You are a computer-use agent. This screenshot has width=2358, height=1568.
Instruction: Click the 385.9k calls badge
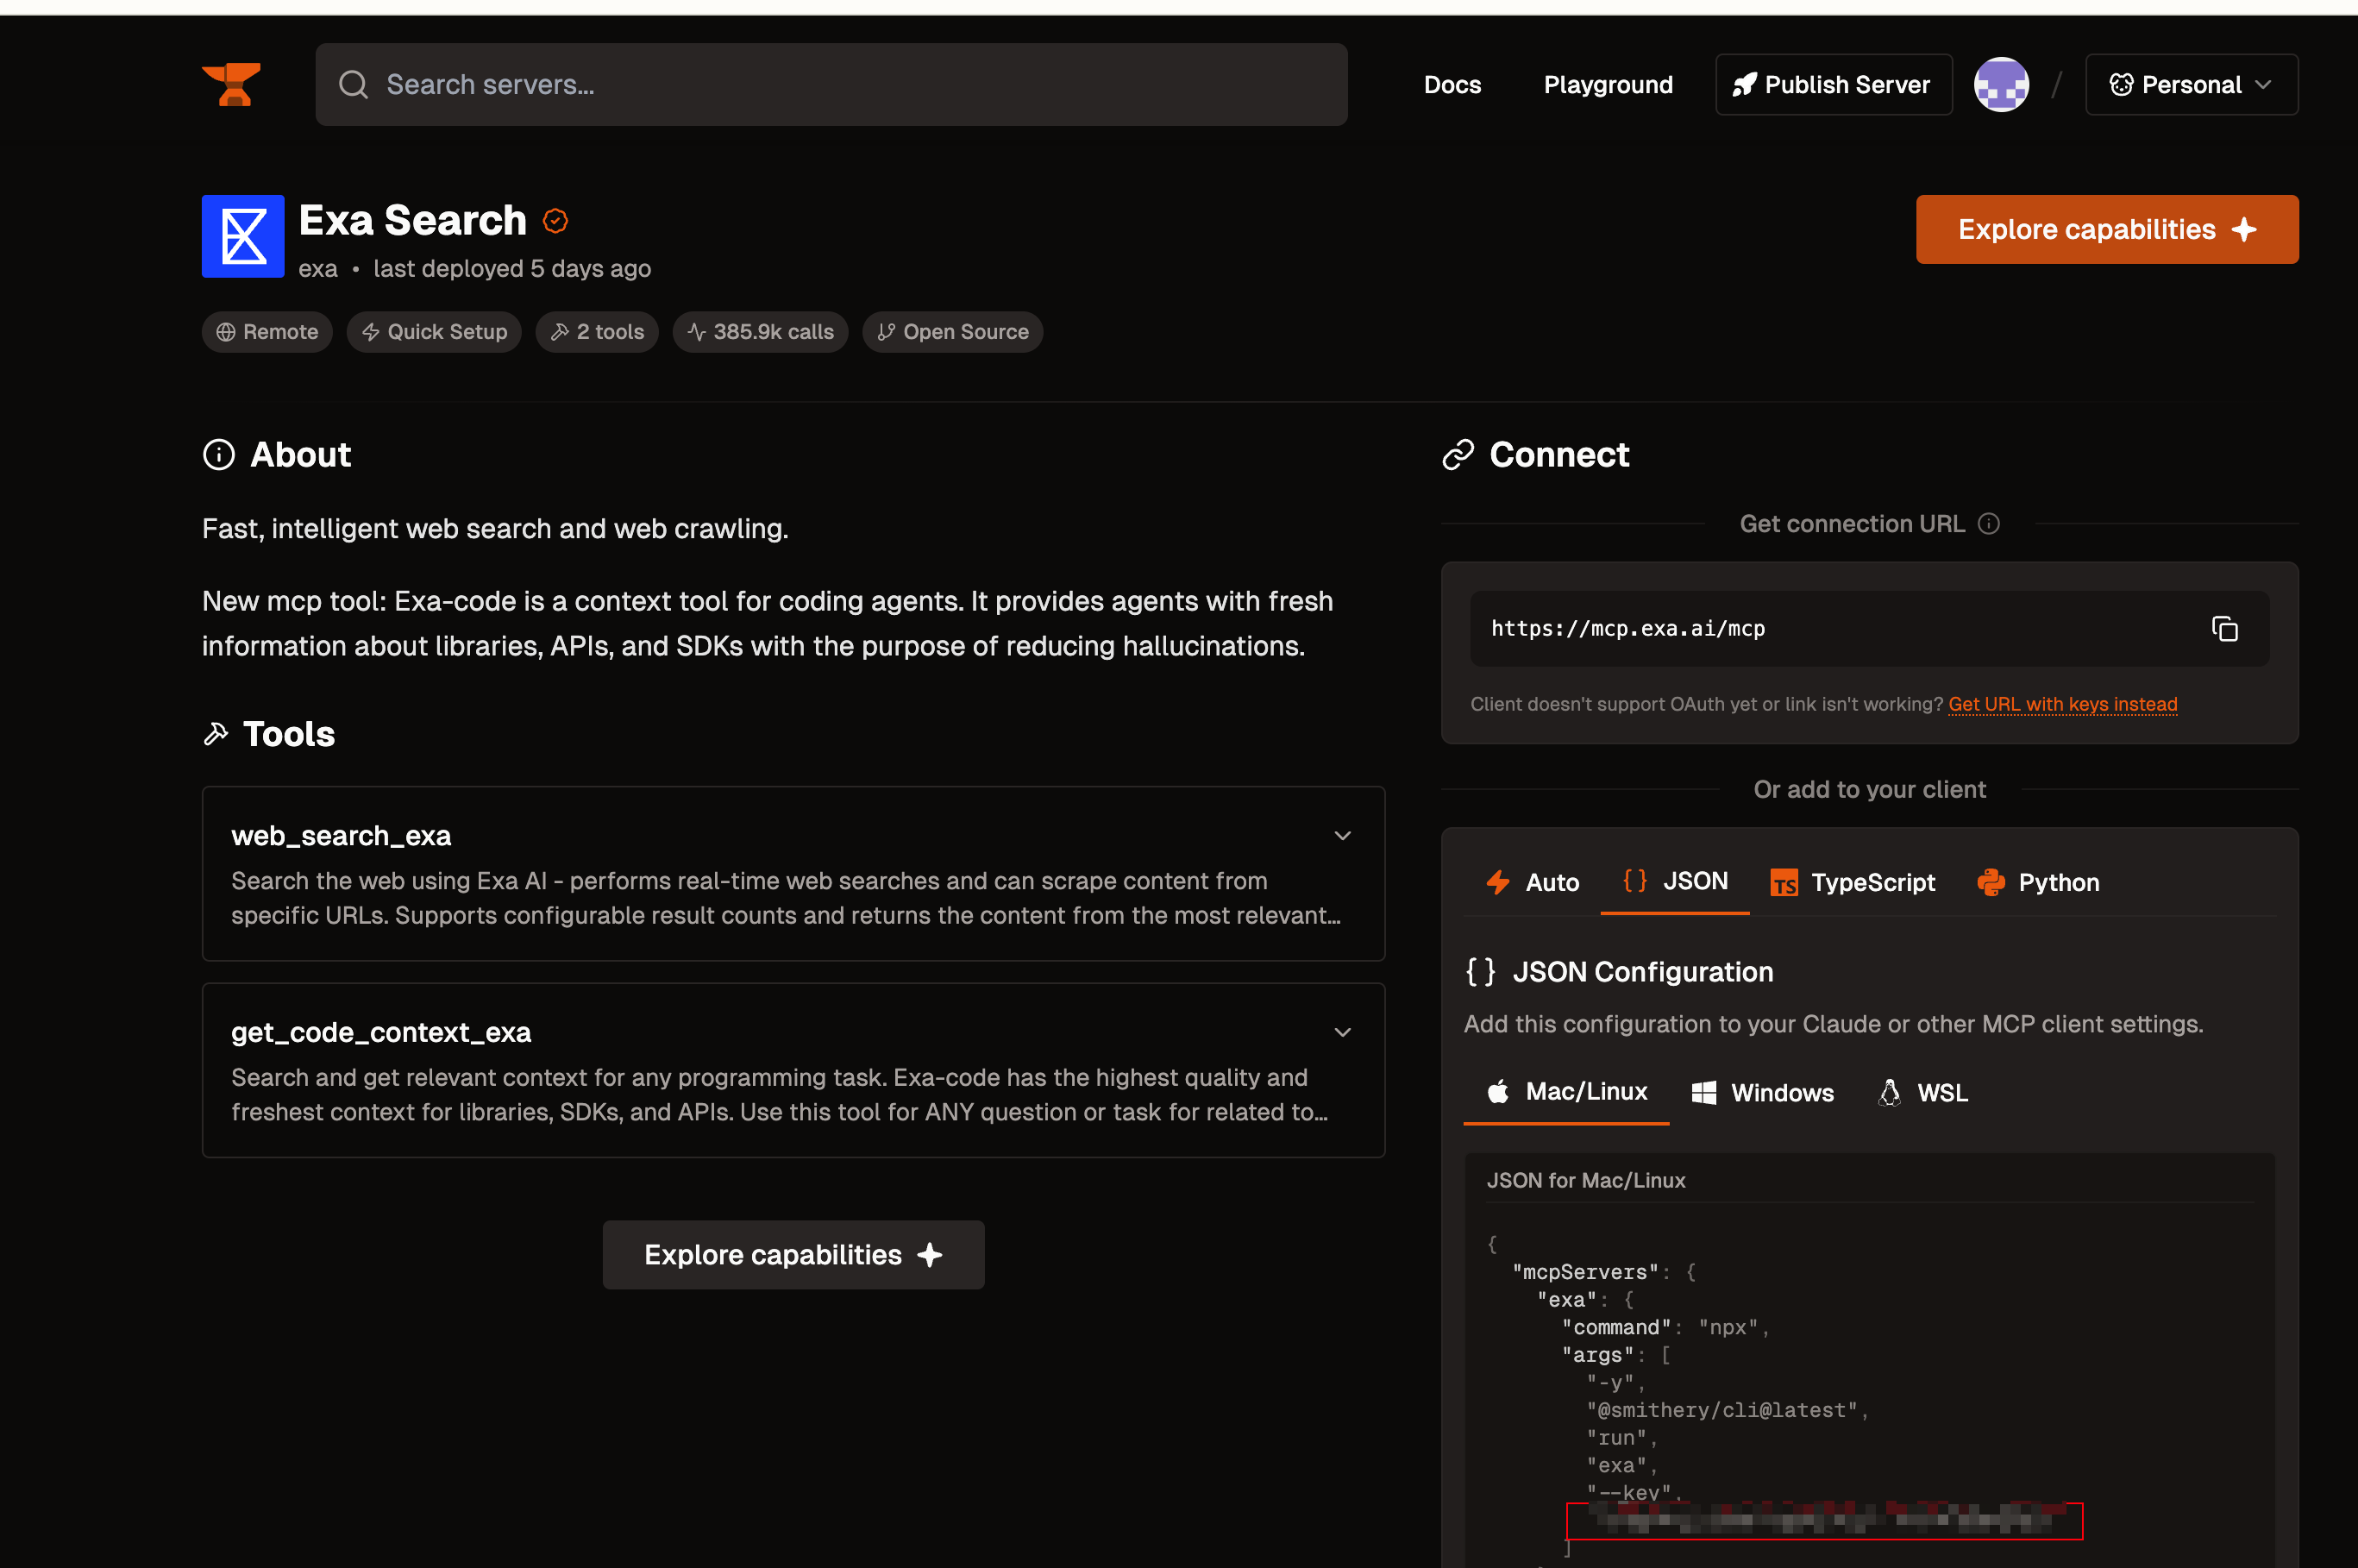(760, 332)
